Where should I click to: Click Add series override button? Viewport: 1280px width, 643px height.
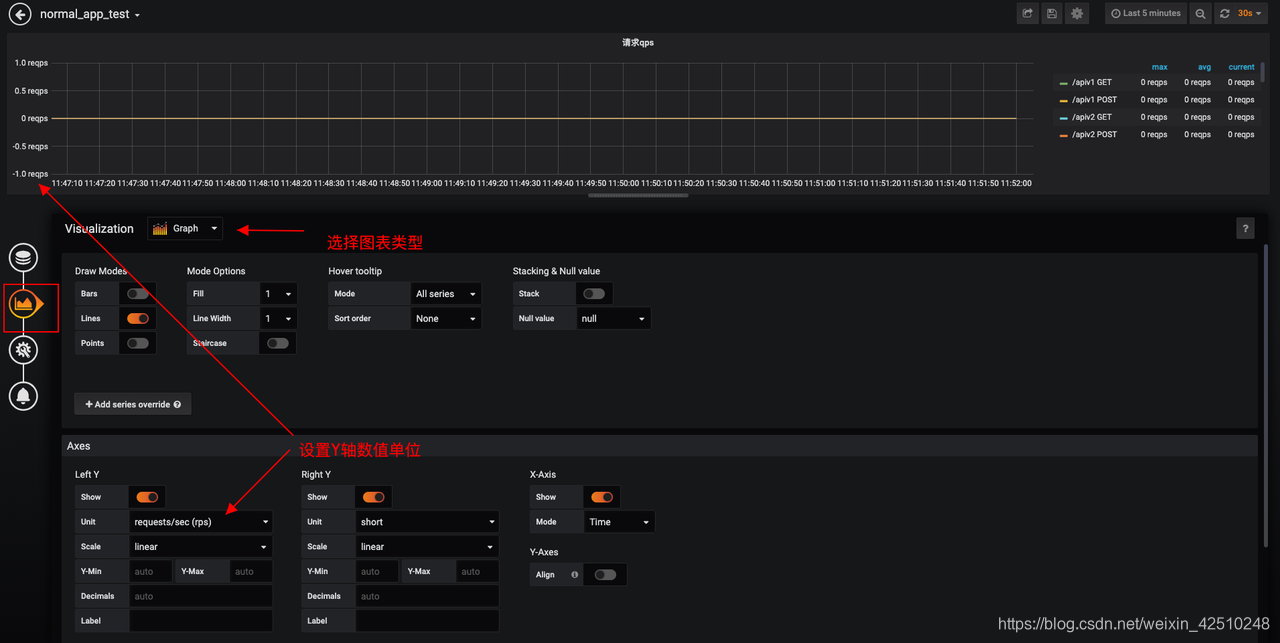(x=133, y=404)
